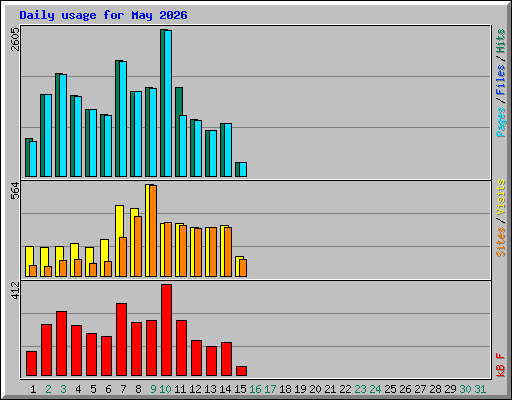Click day label 21 on the x-axis
512x400 pixels.
(x=330, y=389)
